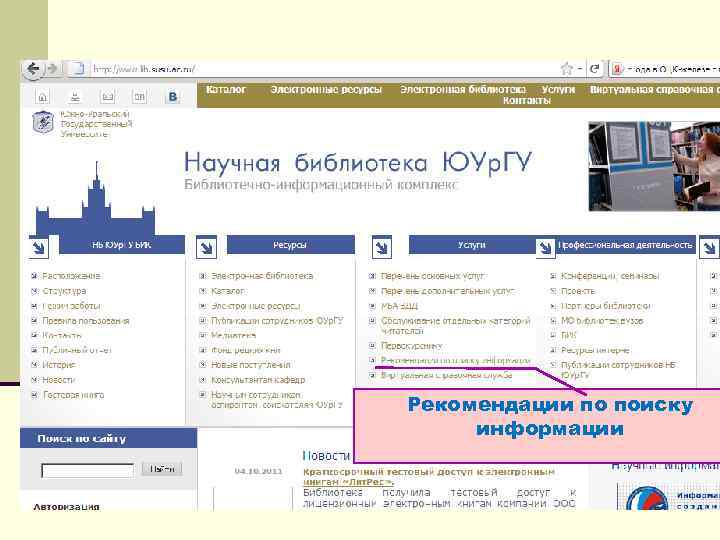
Task: Open the Виртуальная справочная menu item
Action: pos(655,90)
